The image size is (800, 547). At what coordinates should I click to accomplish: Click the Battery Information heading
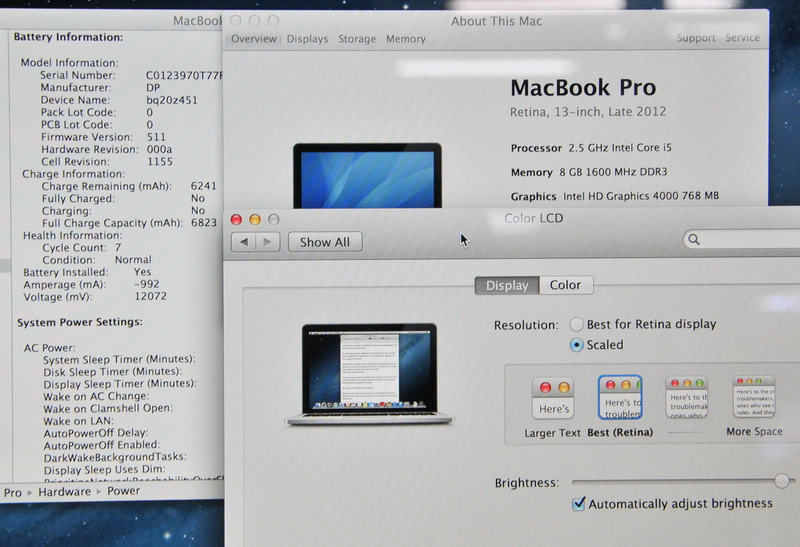point(68,37)
